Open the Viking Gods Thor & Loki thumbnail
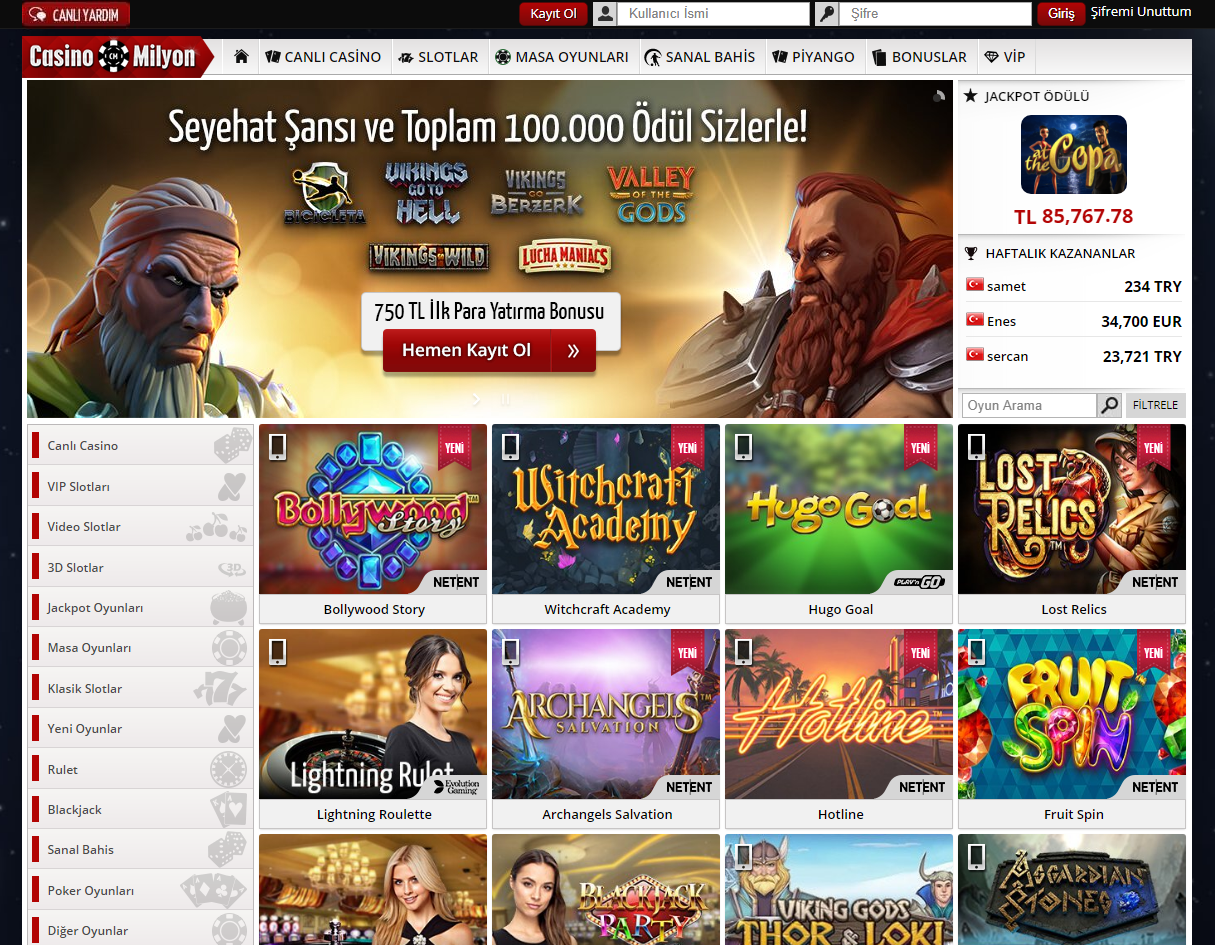Screen dimensions: 1215x945 839,890
